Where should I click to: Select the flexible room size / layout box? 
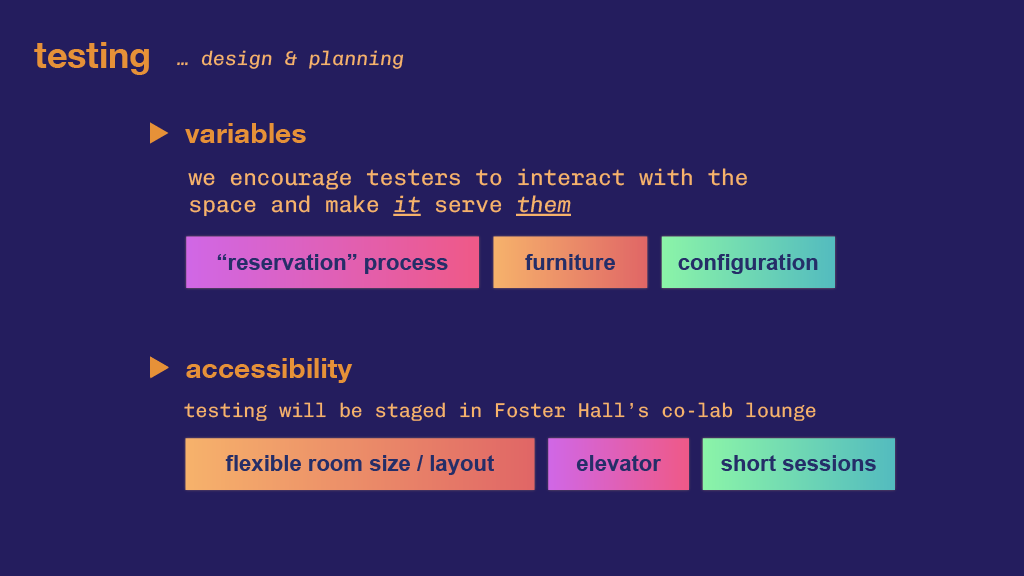[x=360, y=464]
